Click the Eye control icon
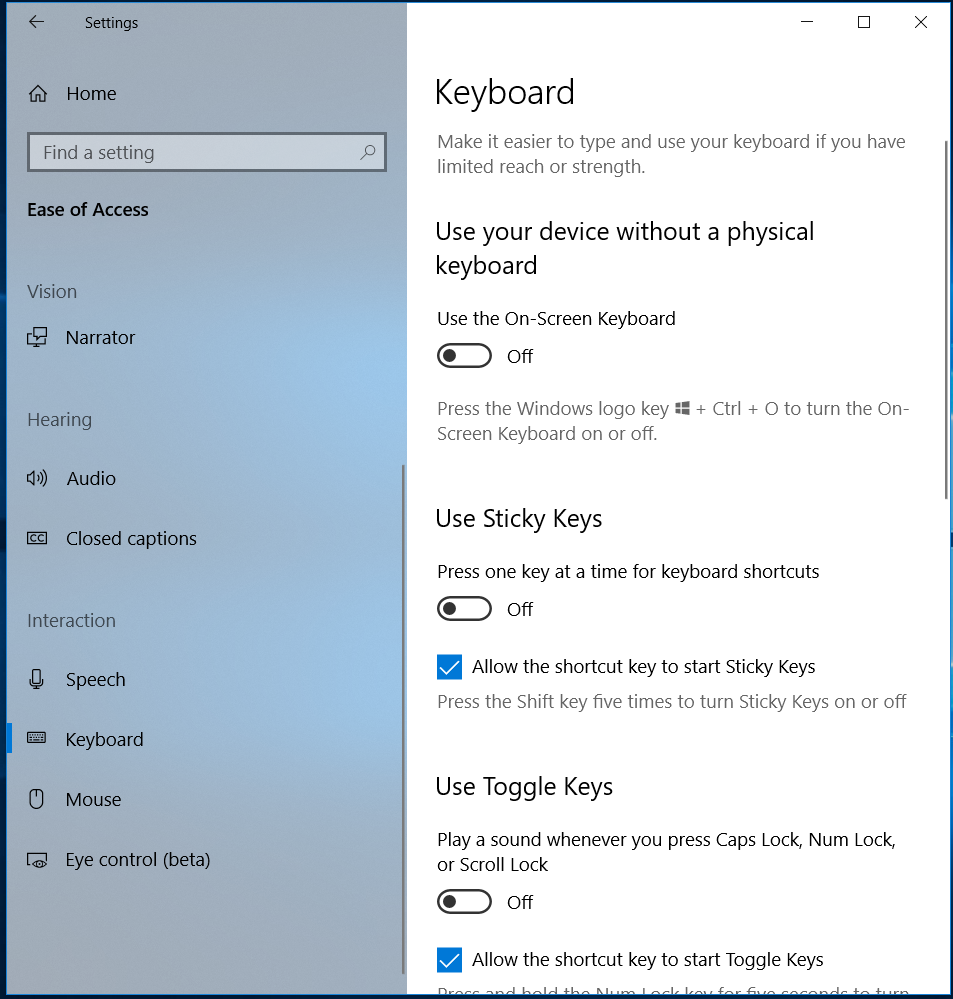Image resolution: width=953 pixels, height=999 pixels. point(38,860)
